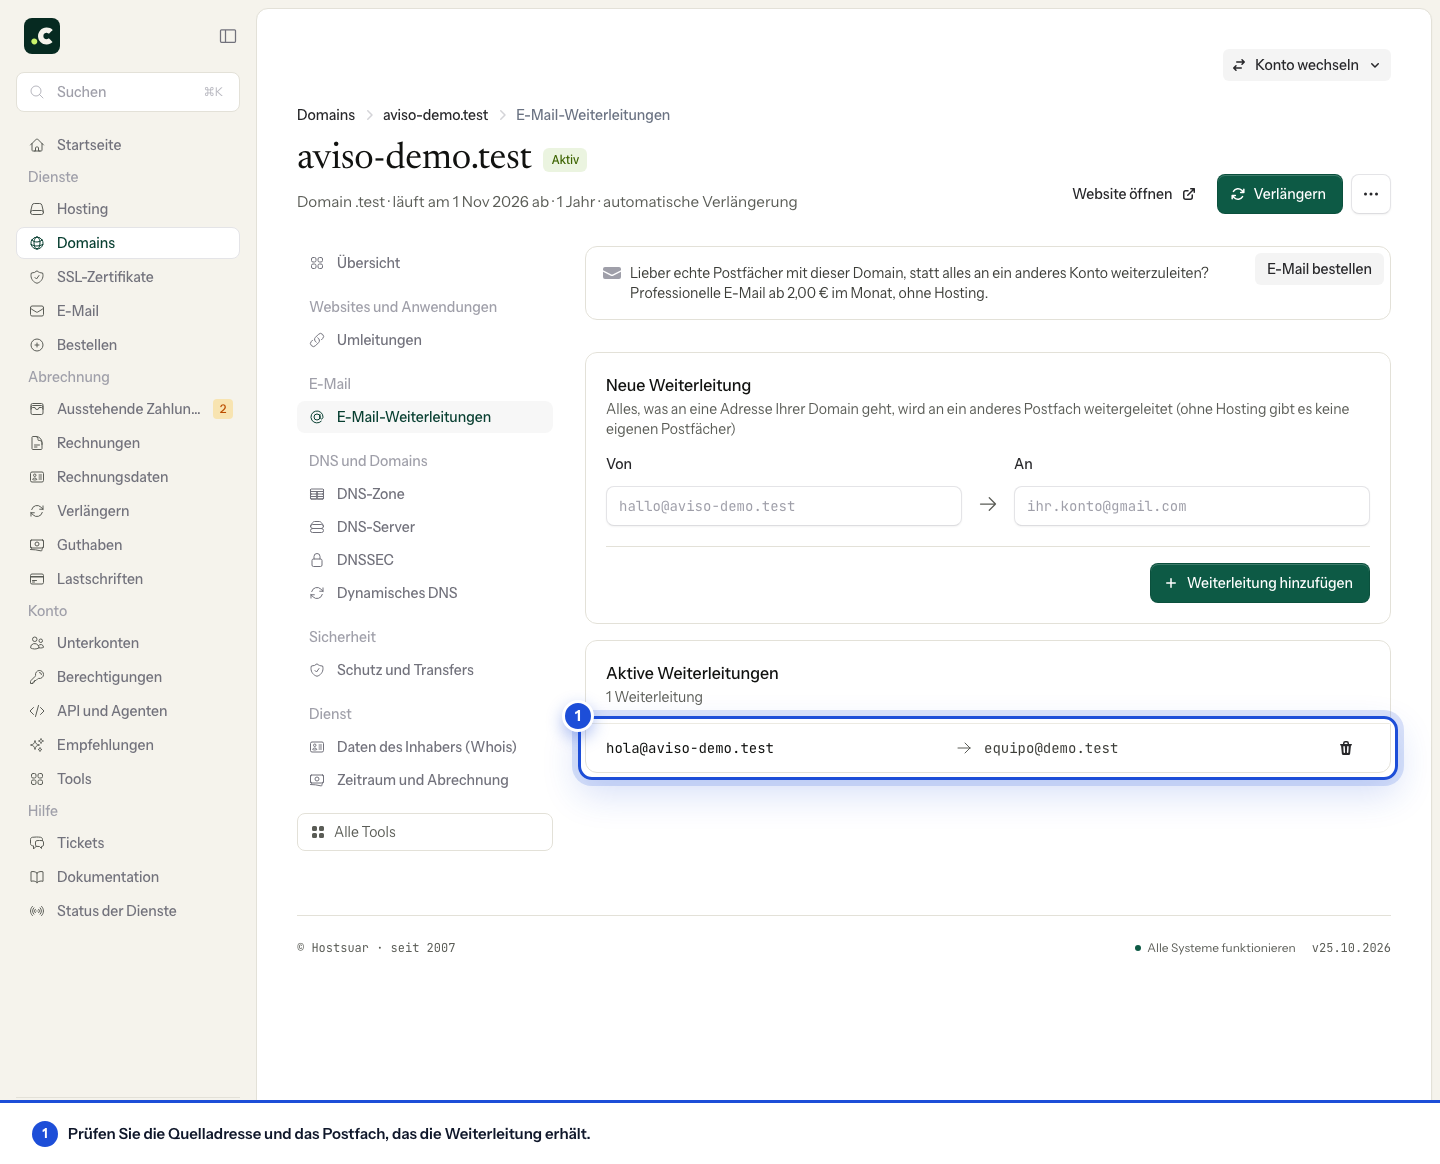This screenshot has height=1164, width=1440.
Task: Click Weiterleitung hinzufügen button
Action: point(1260,583)
